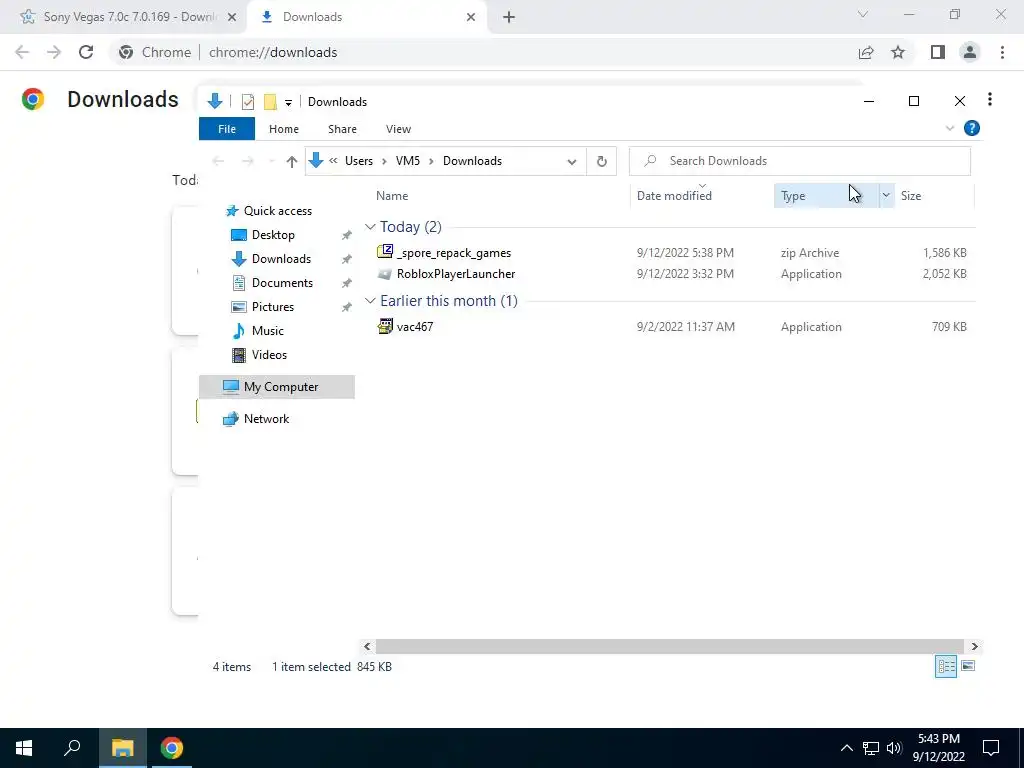1024x768 pixels.
Task: Switch to the Home ribbon tab
Action: click(x=283, y=129)
